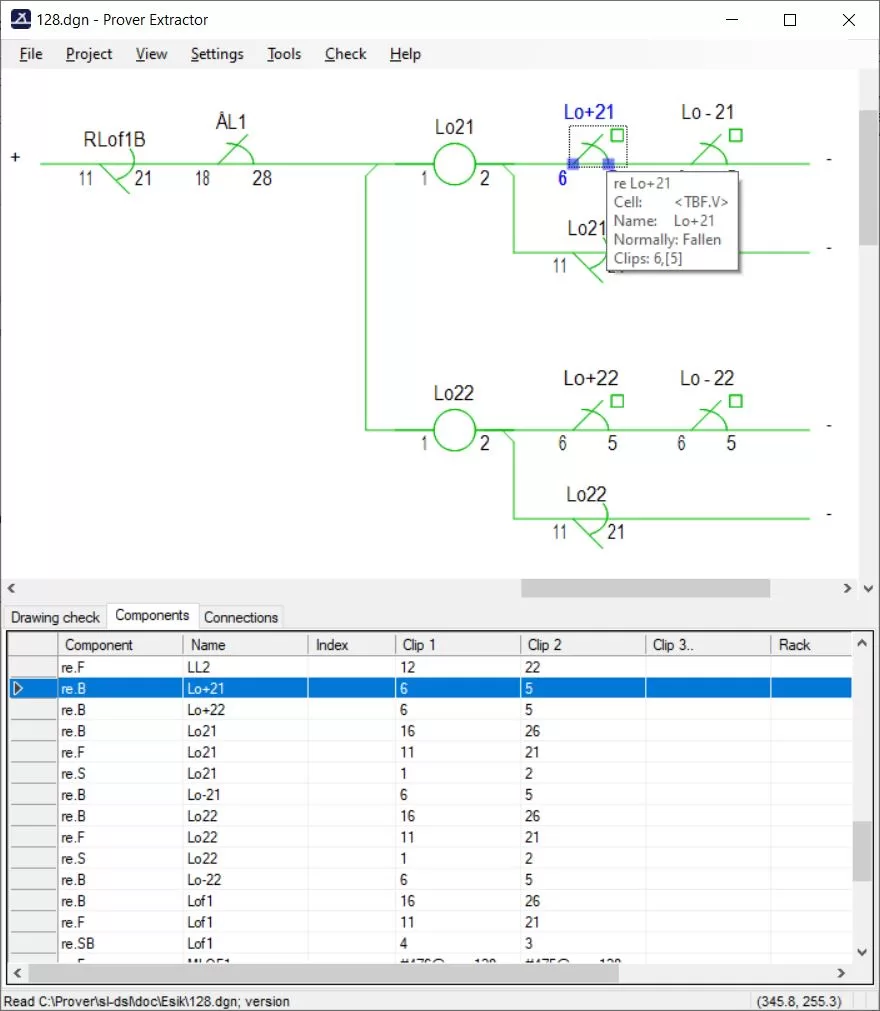Click the drawing scroll down arrow
This screenshot has height=1011, width=880.
(x=868, y=589)
